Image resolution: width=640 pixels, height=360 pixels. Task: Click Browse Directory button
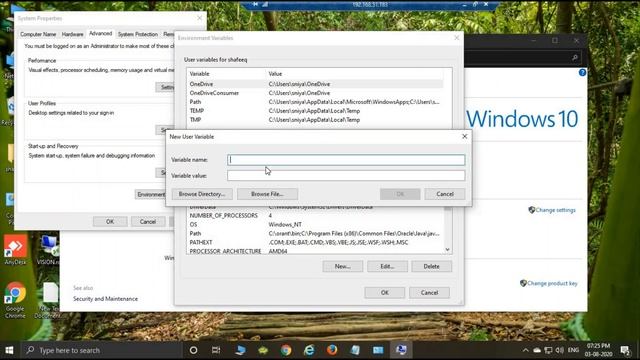click(x=202, y=194)
